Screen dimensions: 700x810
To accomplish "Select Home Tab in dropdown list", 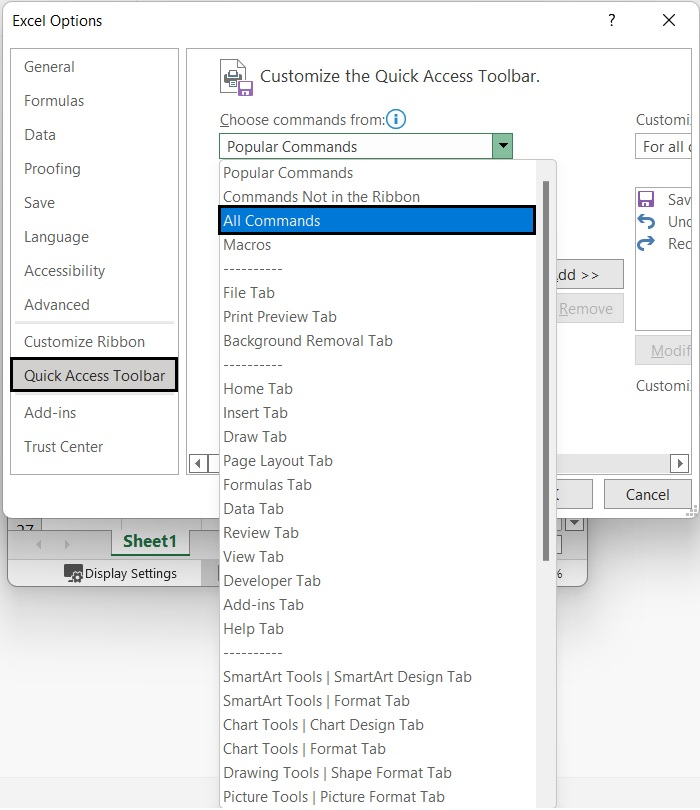I will click(x=377, y=389).
